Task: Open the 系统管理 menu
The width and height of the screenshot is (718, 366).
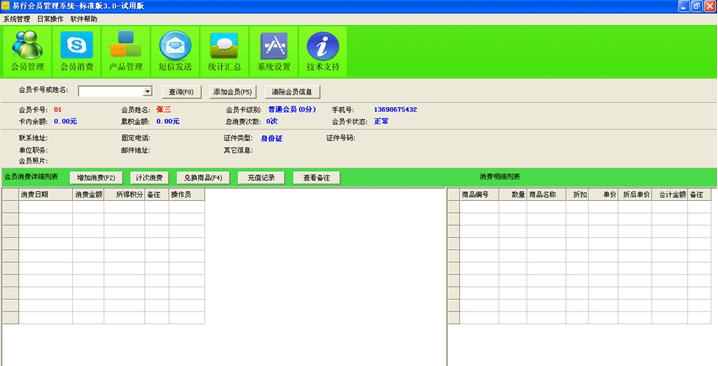Action: click(16, 19)
